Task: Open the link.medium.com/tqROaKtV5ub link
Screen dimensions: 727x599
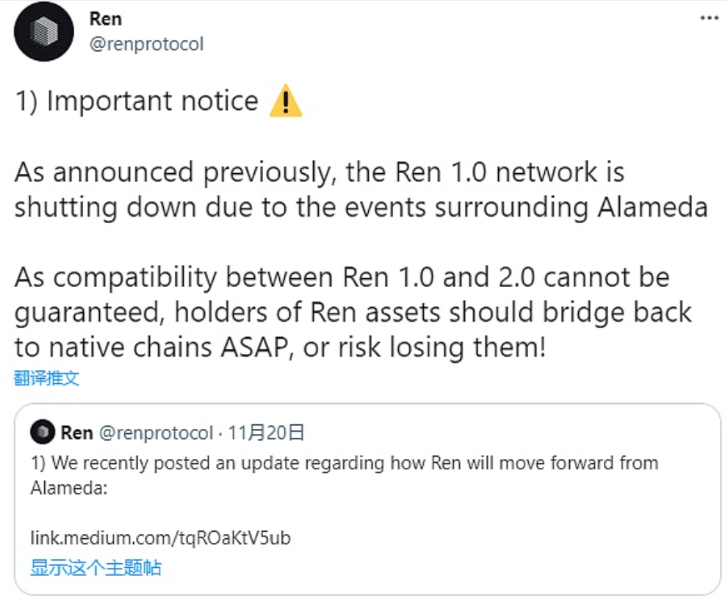Action: (160, 538)
